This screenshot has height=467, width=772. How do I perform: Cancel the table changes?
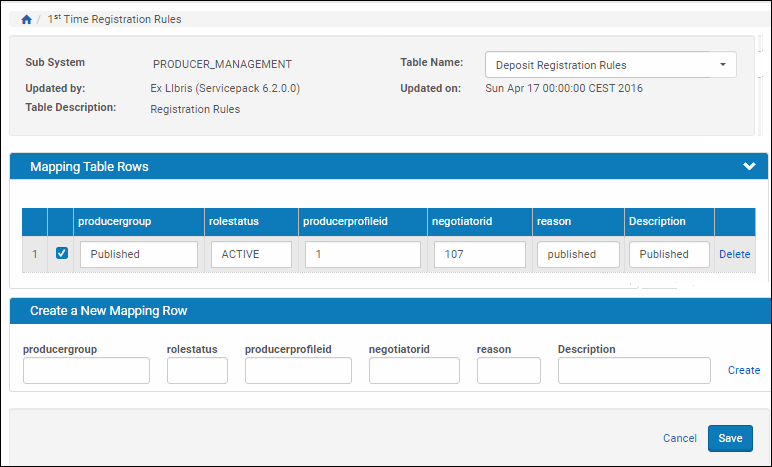(x=679, y=438)
